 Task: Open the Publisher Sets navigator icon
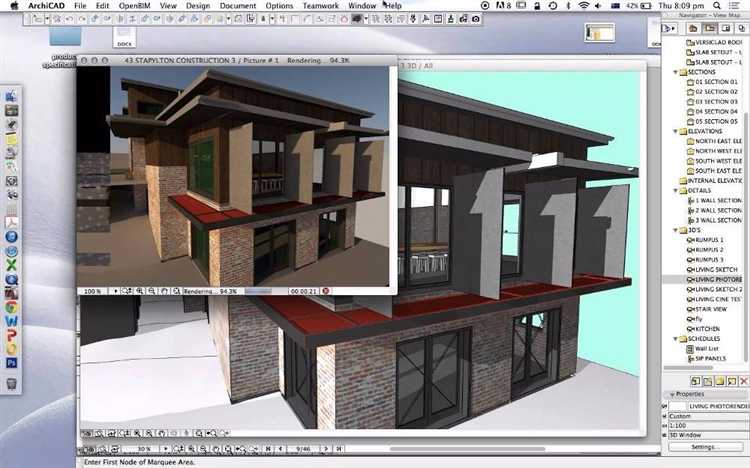(x=741, y=28)
